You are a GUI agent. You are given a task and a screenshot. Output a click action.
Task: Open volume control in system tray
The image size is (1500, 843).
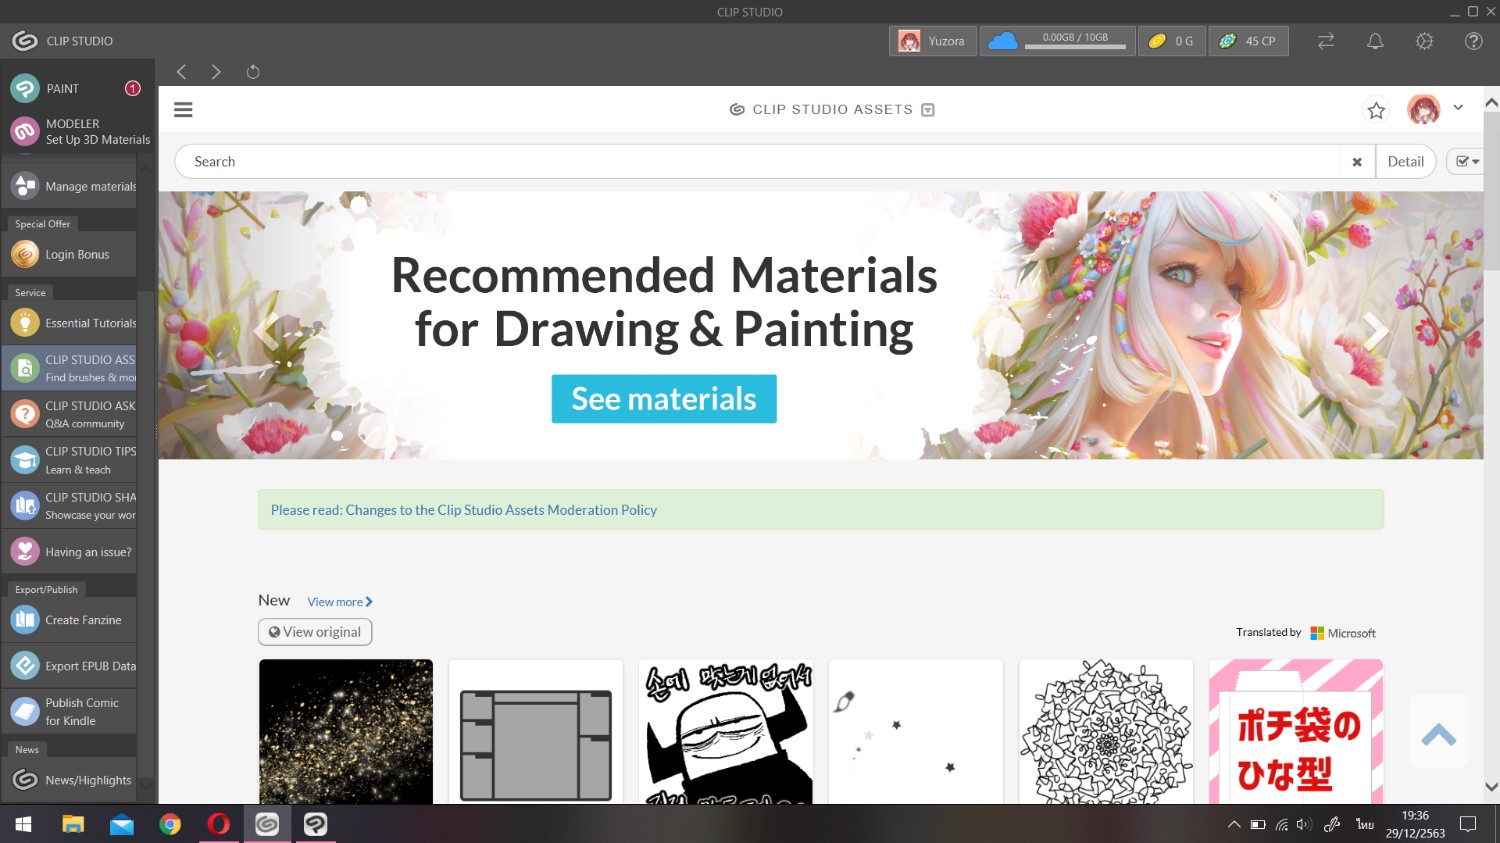(x=1304, y=825)
